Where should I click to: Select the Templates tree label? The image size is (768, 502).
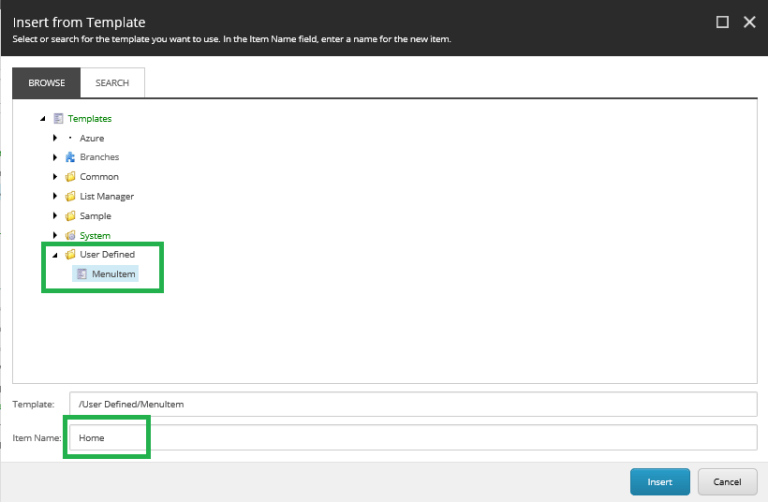click(x=90, y=119)
